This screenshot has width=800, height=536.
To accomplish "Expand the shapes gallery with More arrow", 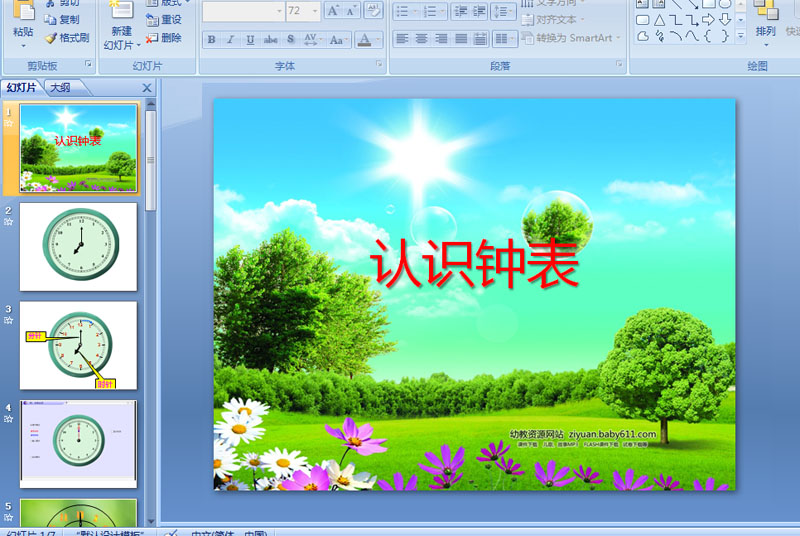I will click(741, 36).
